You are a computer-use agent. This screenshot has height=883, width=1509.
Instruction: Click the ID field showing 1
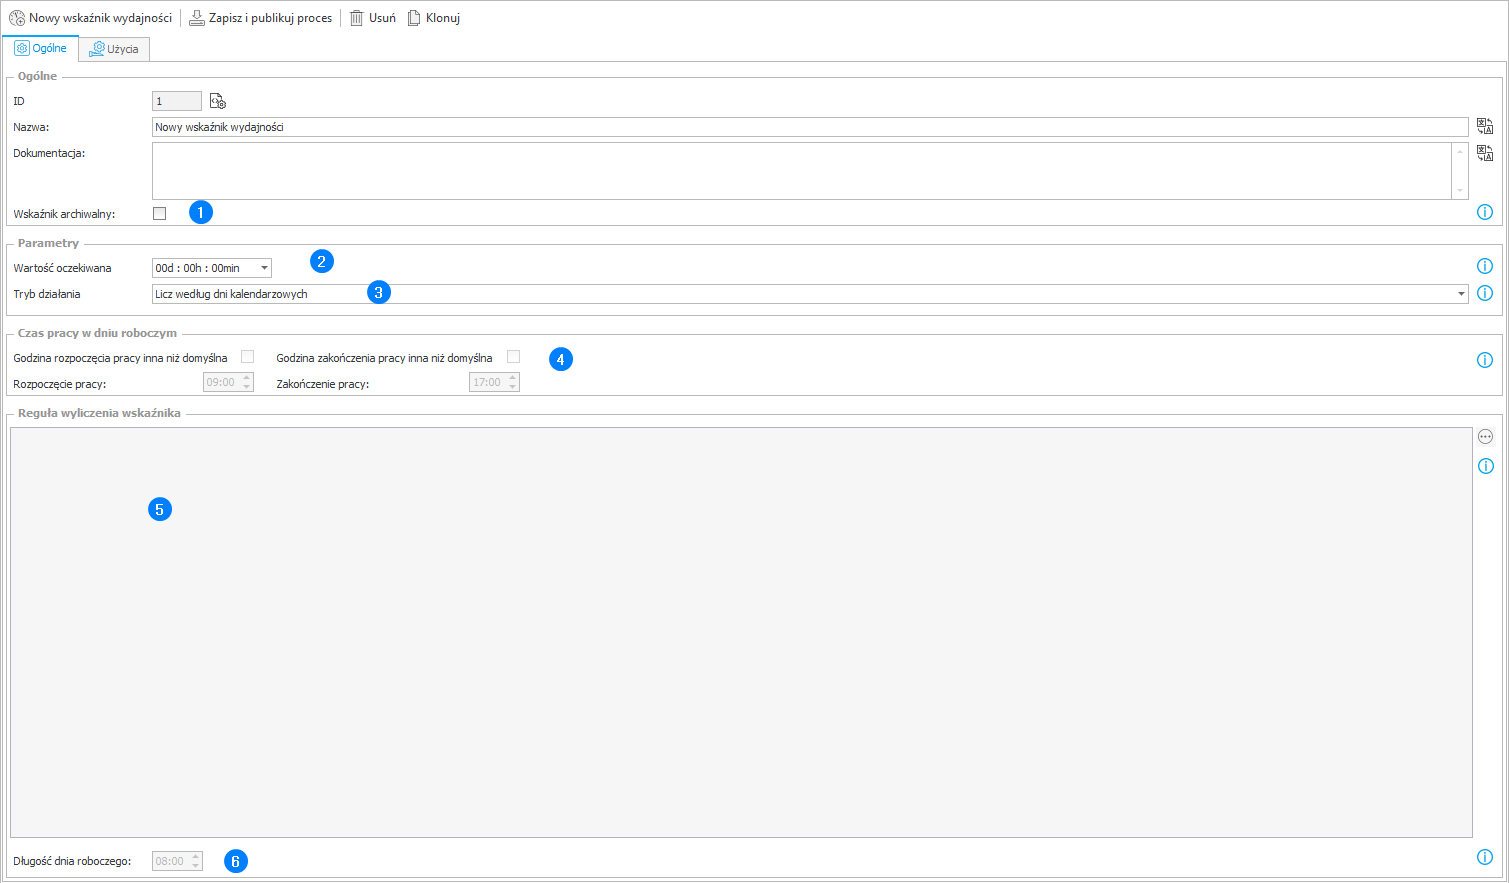[x=177, y=101]
